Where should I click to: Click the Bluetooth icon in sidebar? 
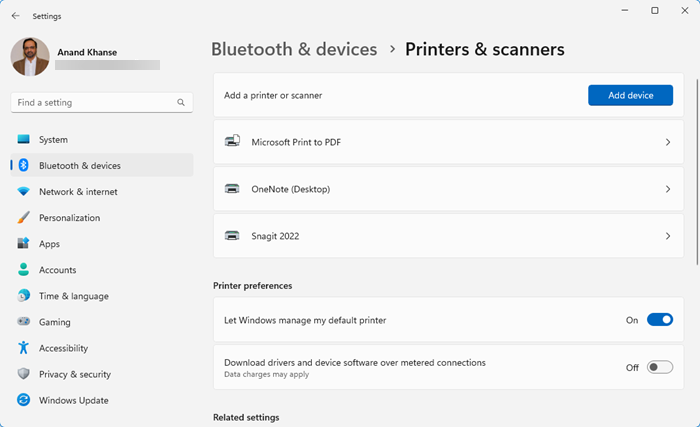point(23,166)
